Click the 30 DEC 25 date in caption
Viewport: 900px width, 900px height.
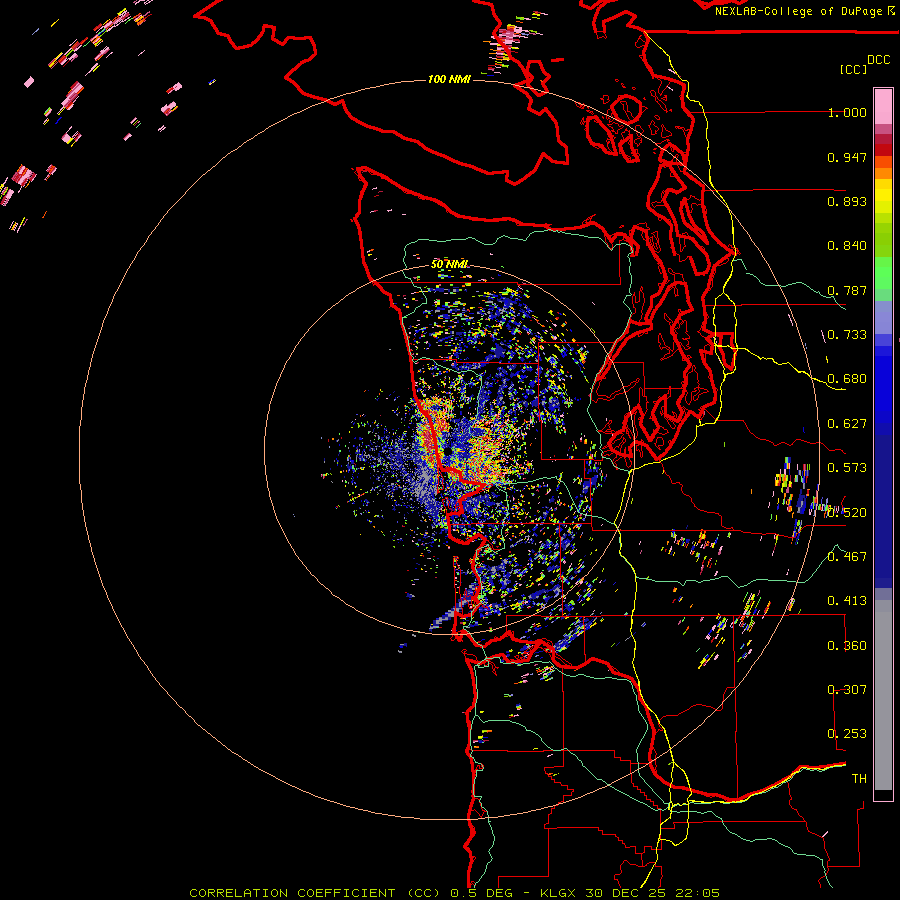(x=626, y=893)
